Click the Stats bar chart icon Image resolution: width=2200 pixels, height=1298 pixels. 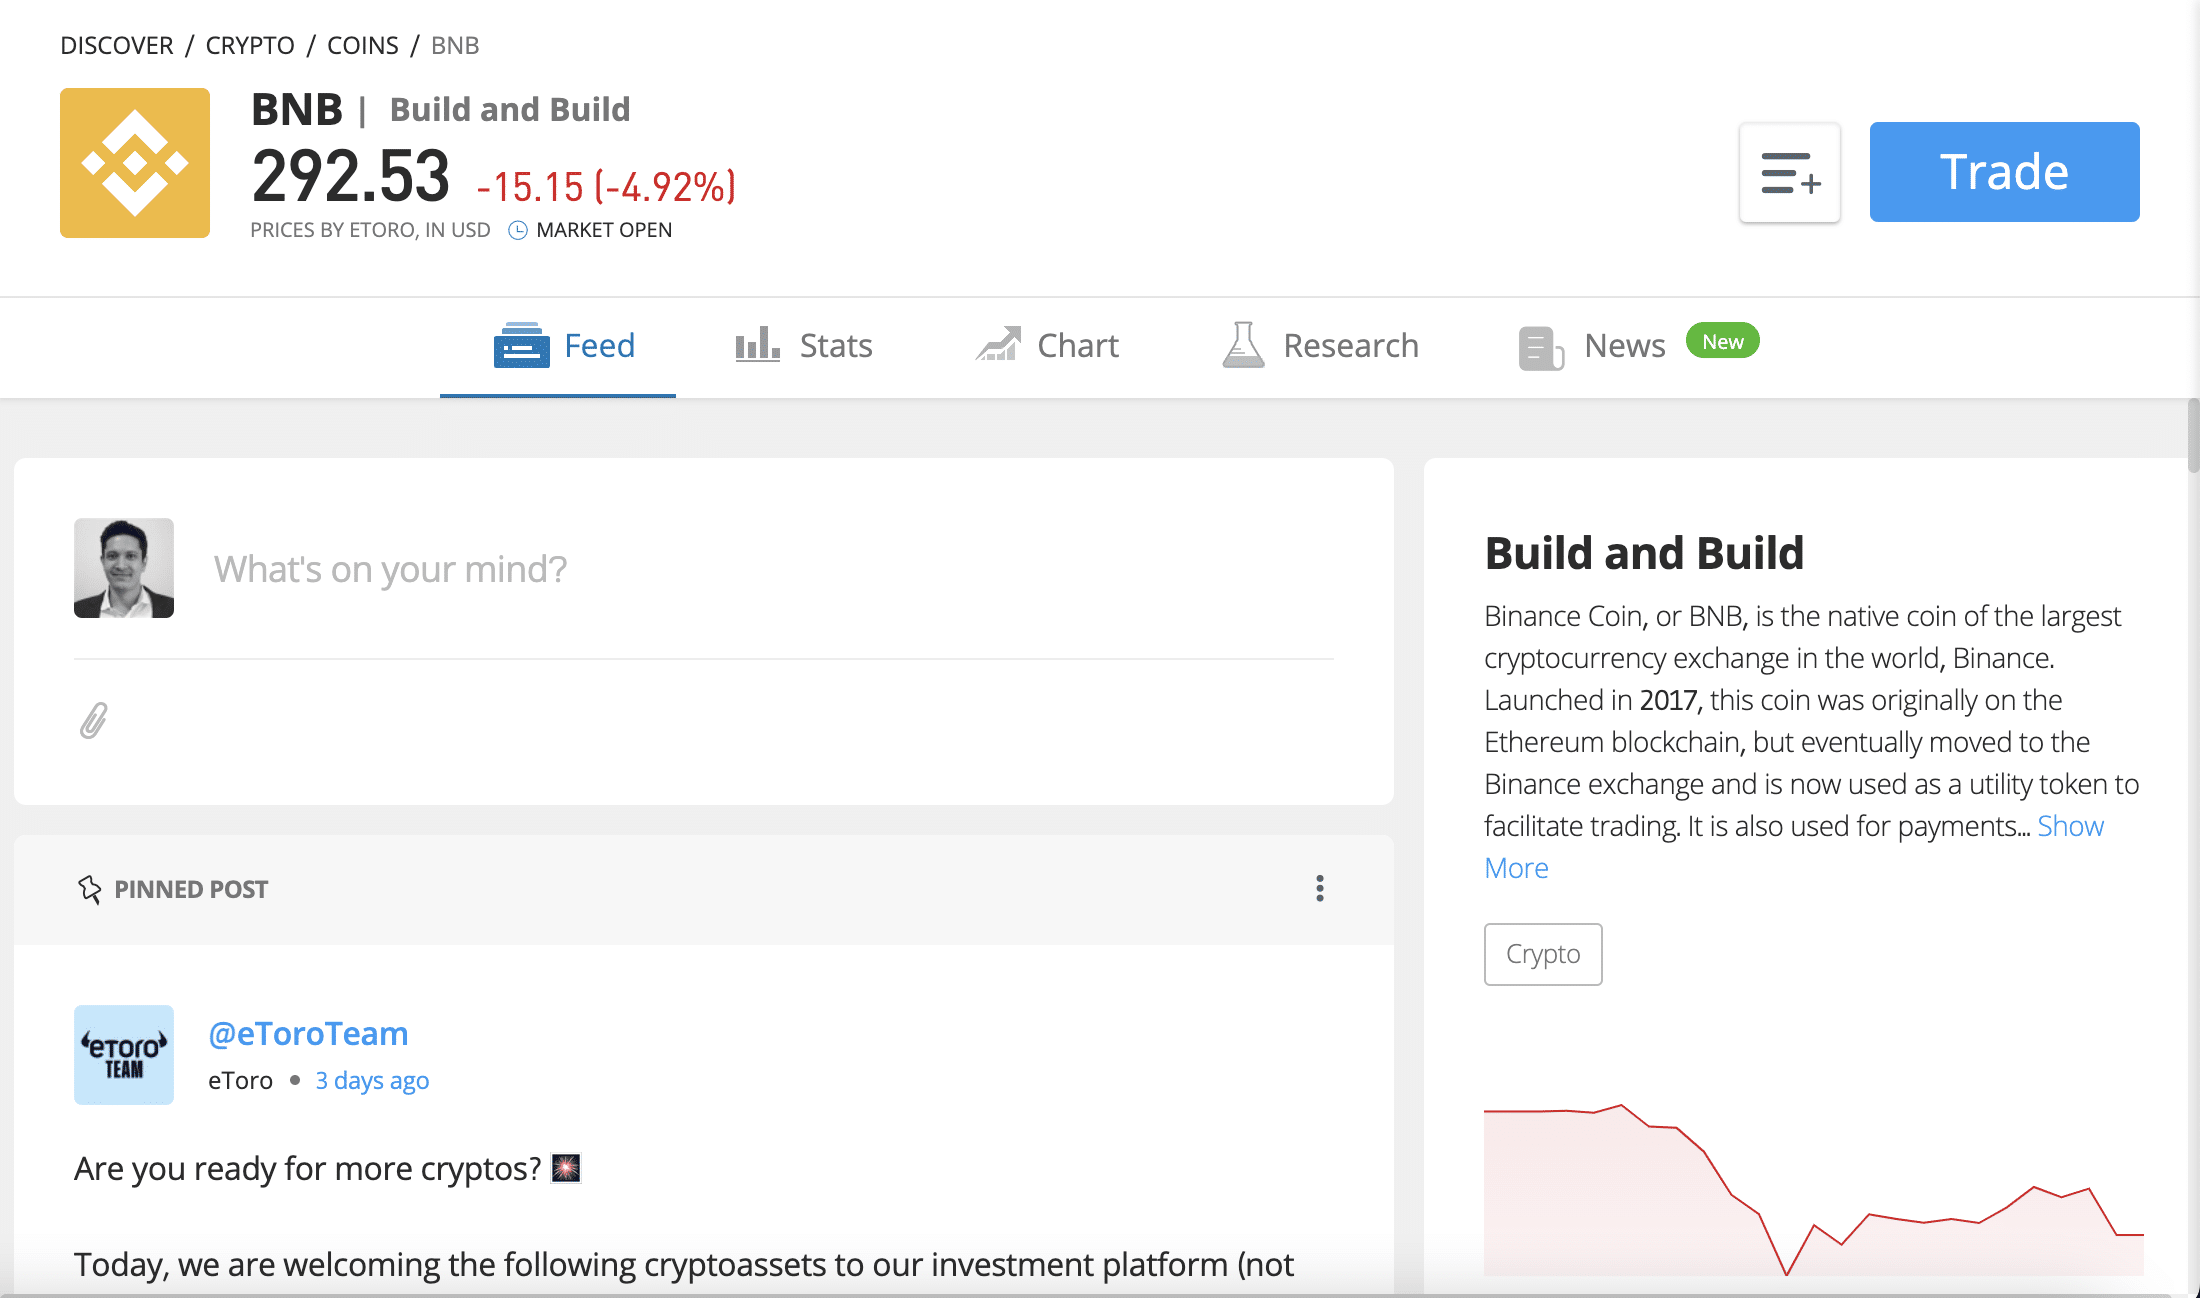click(x=757, y=344)
